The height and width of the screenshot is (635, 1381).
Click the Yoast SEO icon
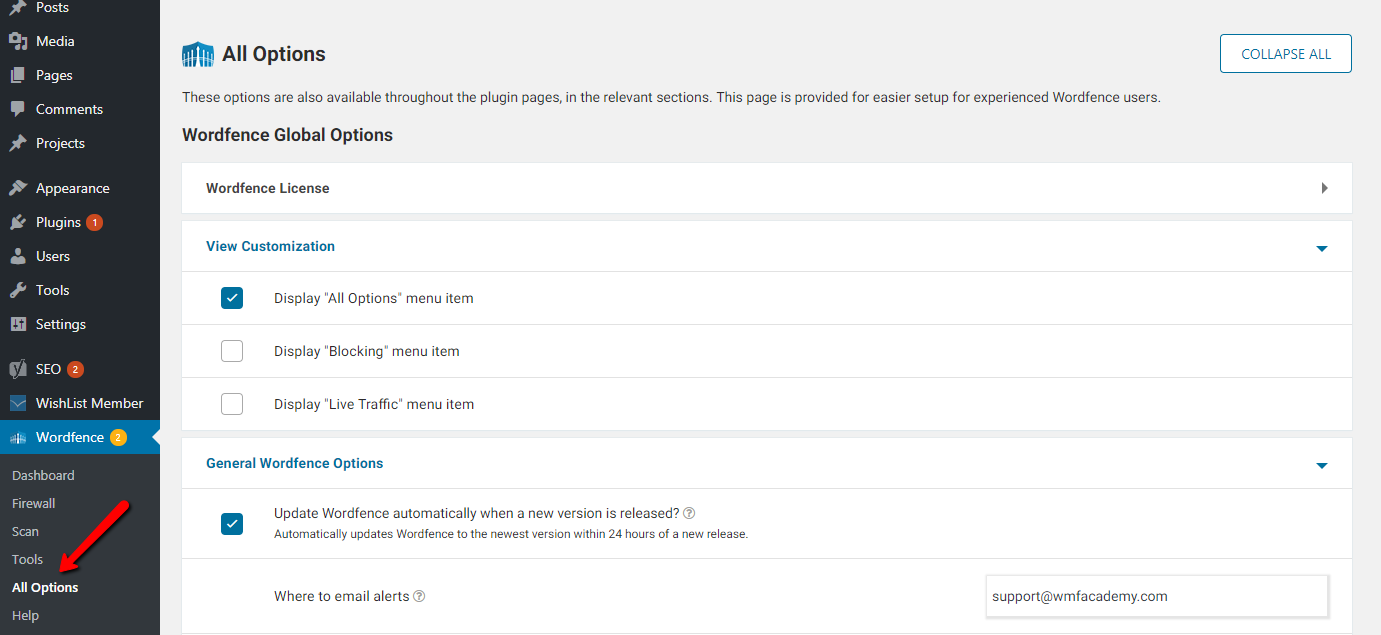[x=18, y=369]
